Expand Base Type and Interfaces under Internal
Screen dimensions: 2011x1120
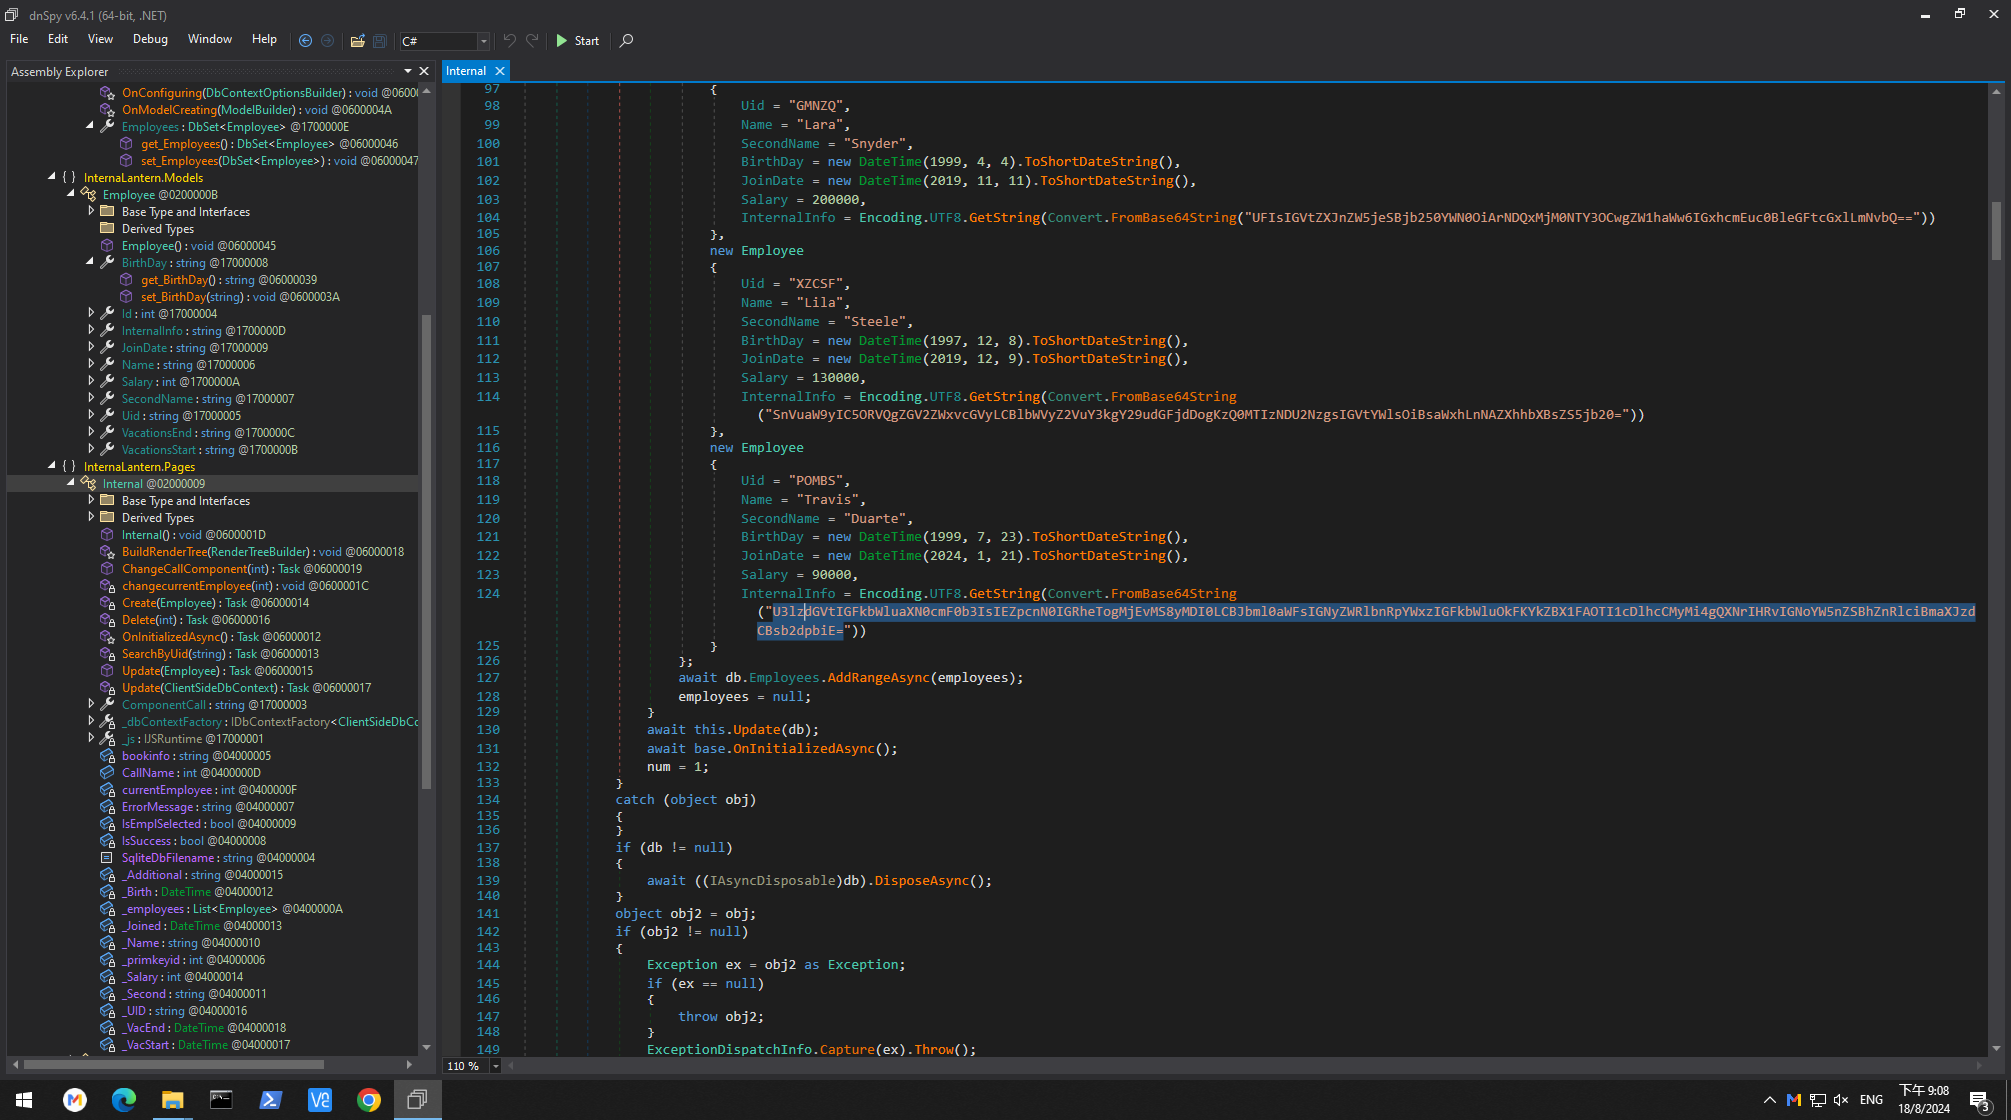90,500
